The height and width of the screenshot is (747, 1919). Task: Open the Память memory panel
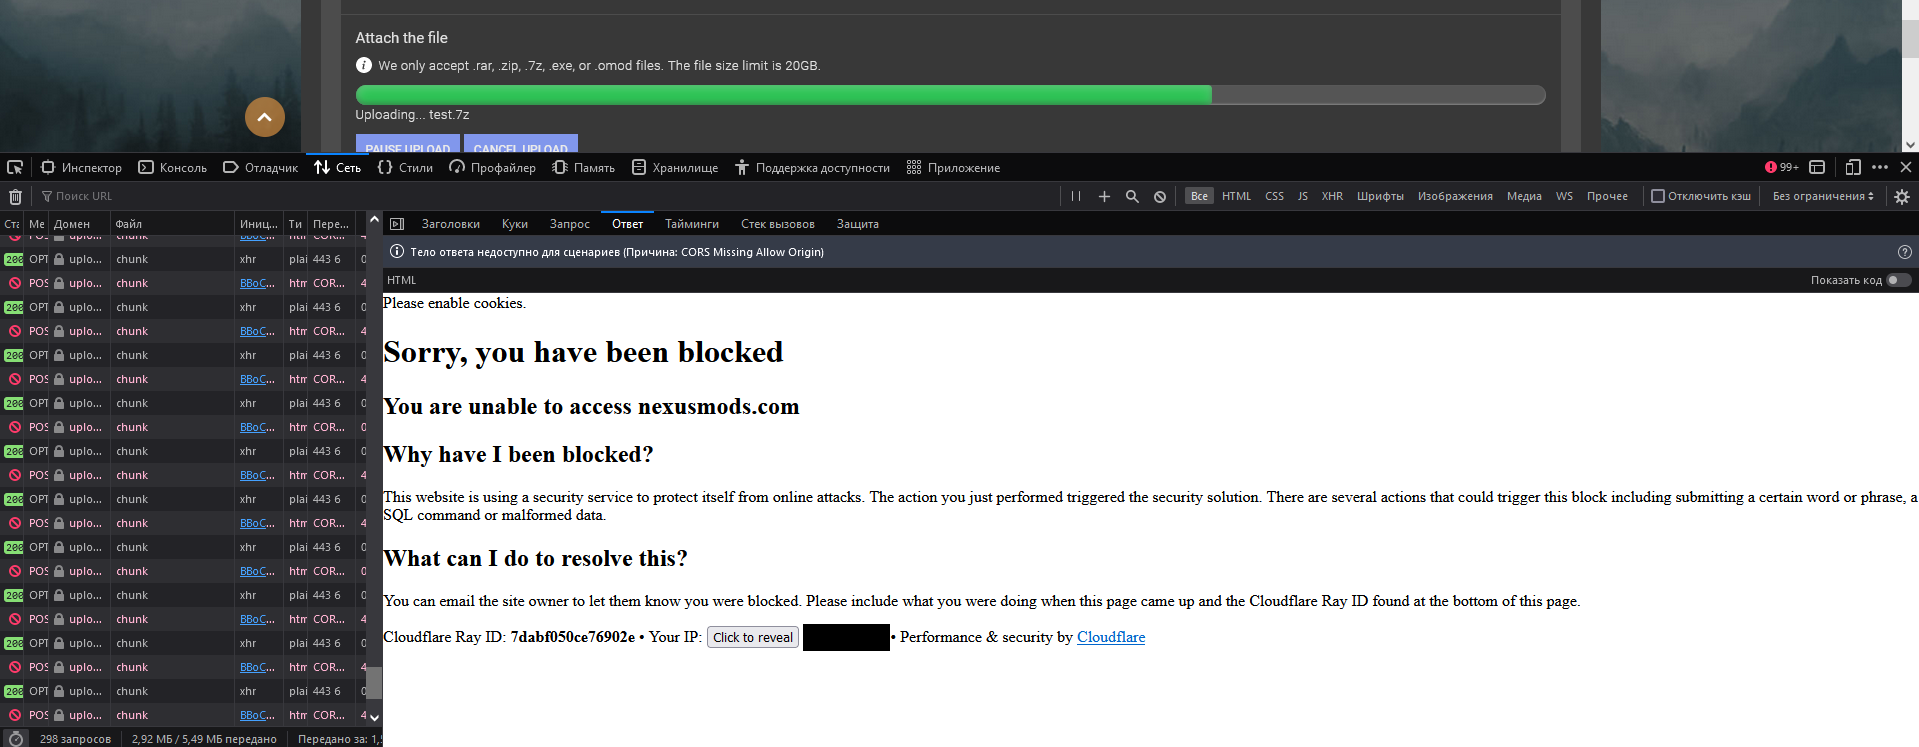pos(583,167)
